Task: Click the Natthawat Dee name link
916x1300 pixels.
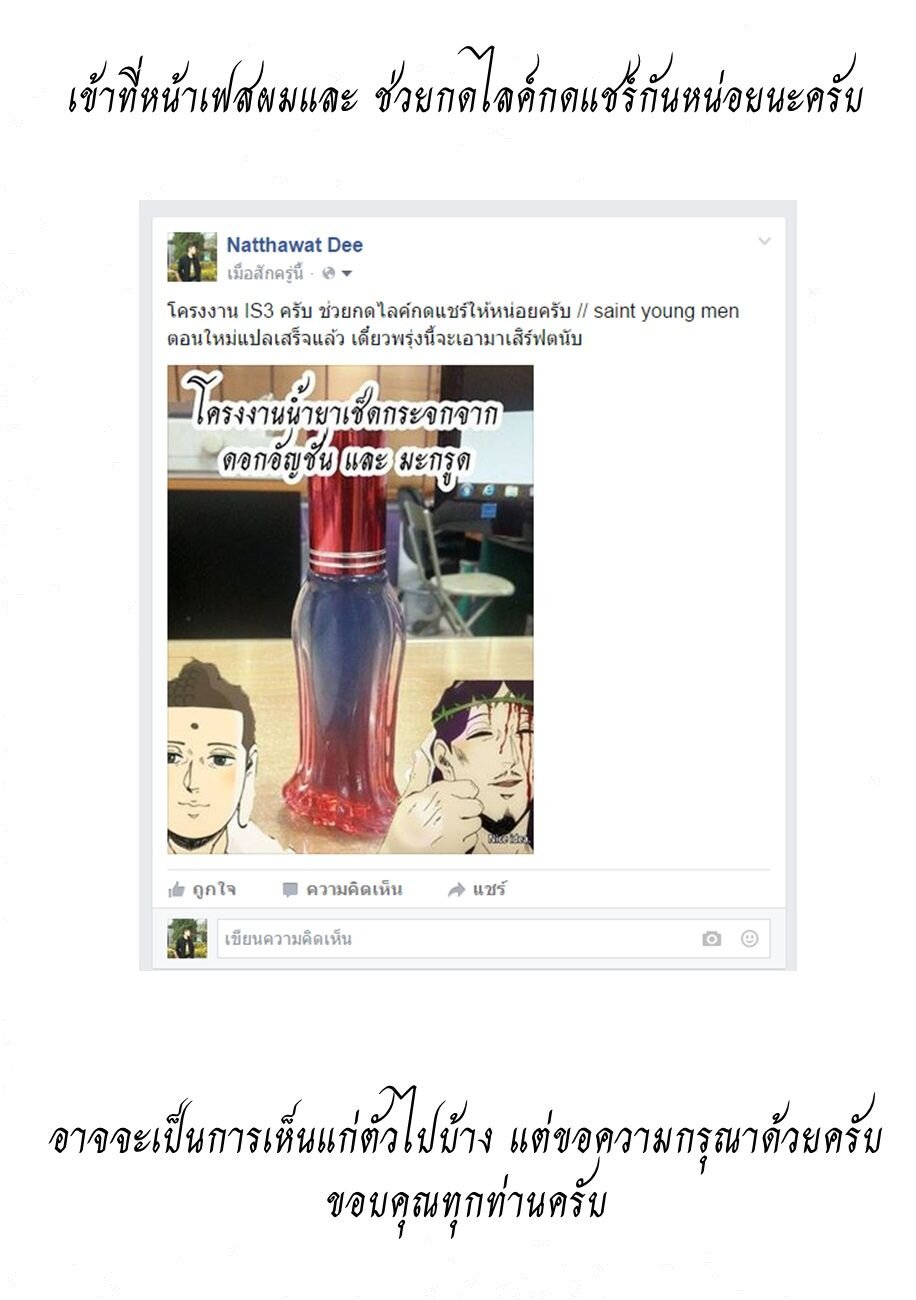Action: click(295, 245)
